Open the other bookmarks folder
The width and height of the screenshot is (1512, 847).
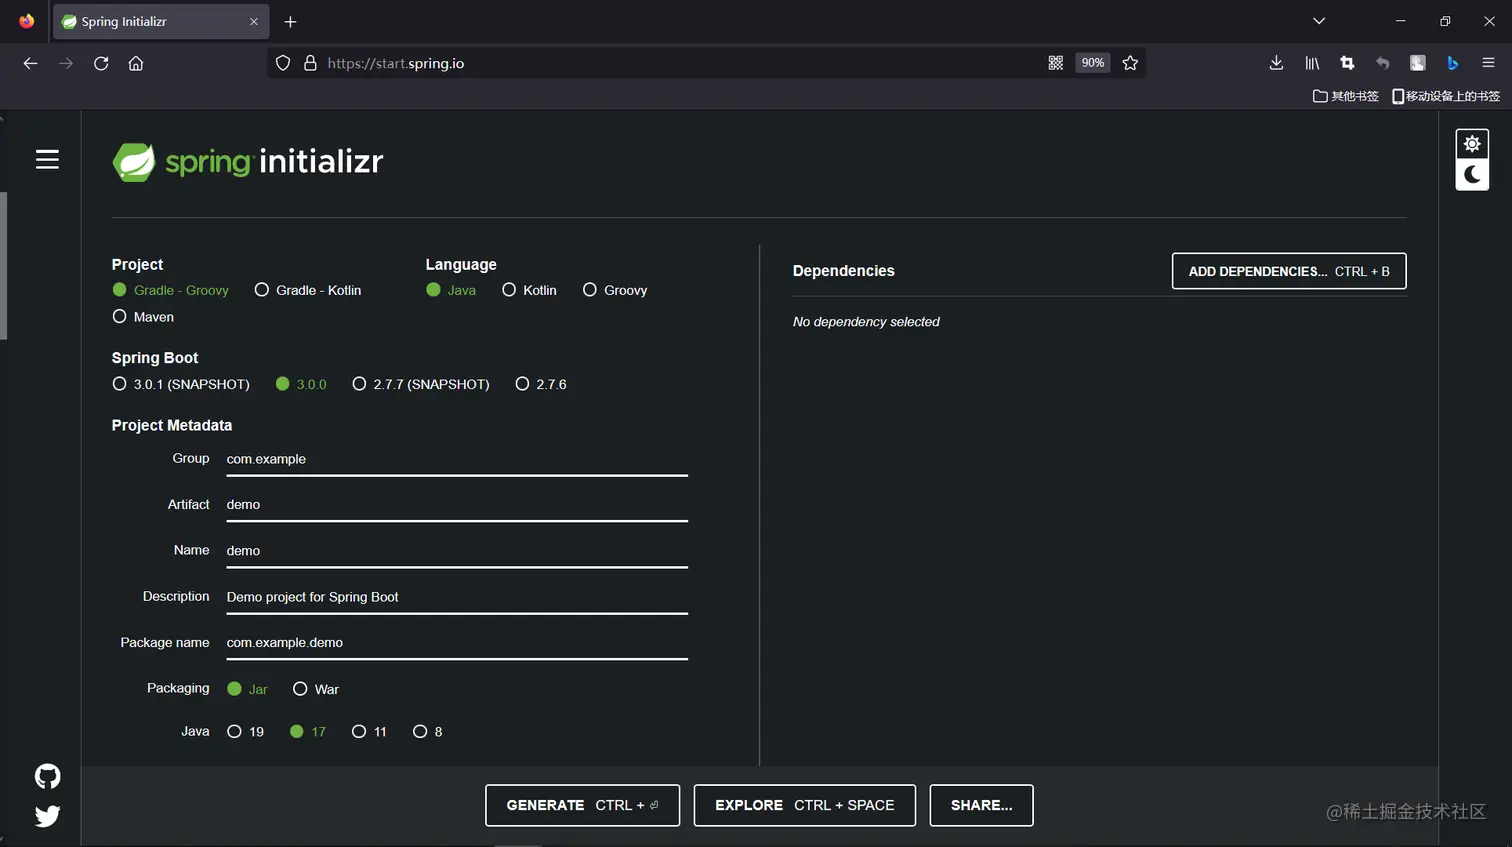click(1345, 96)
